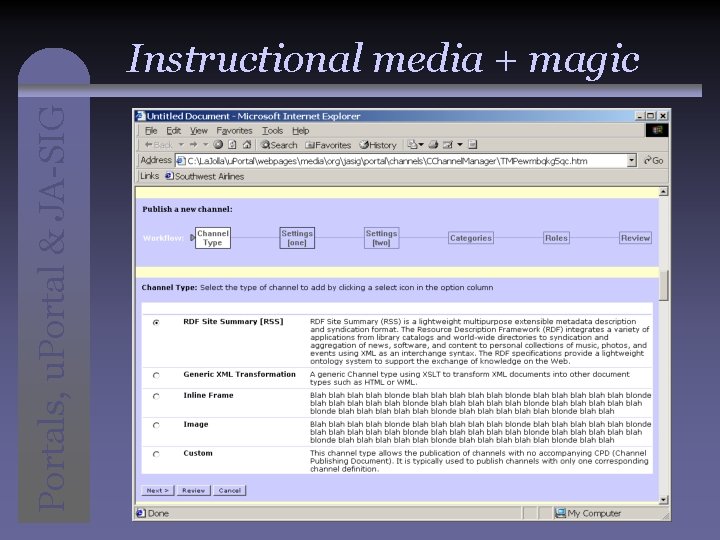Click the Next > button
Viewport: 720px width, 540px height.
pos(158,490)
